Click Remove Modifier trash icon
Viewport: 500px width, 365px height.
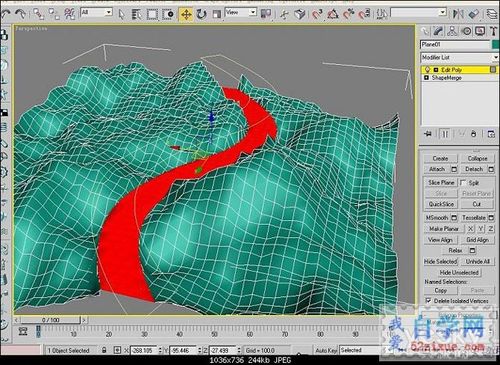click(x=474, y=134)
